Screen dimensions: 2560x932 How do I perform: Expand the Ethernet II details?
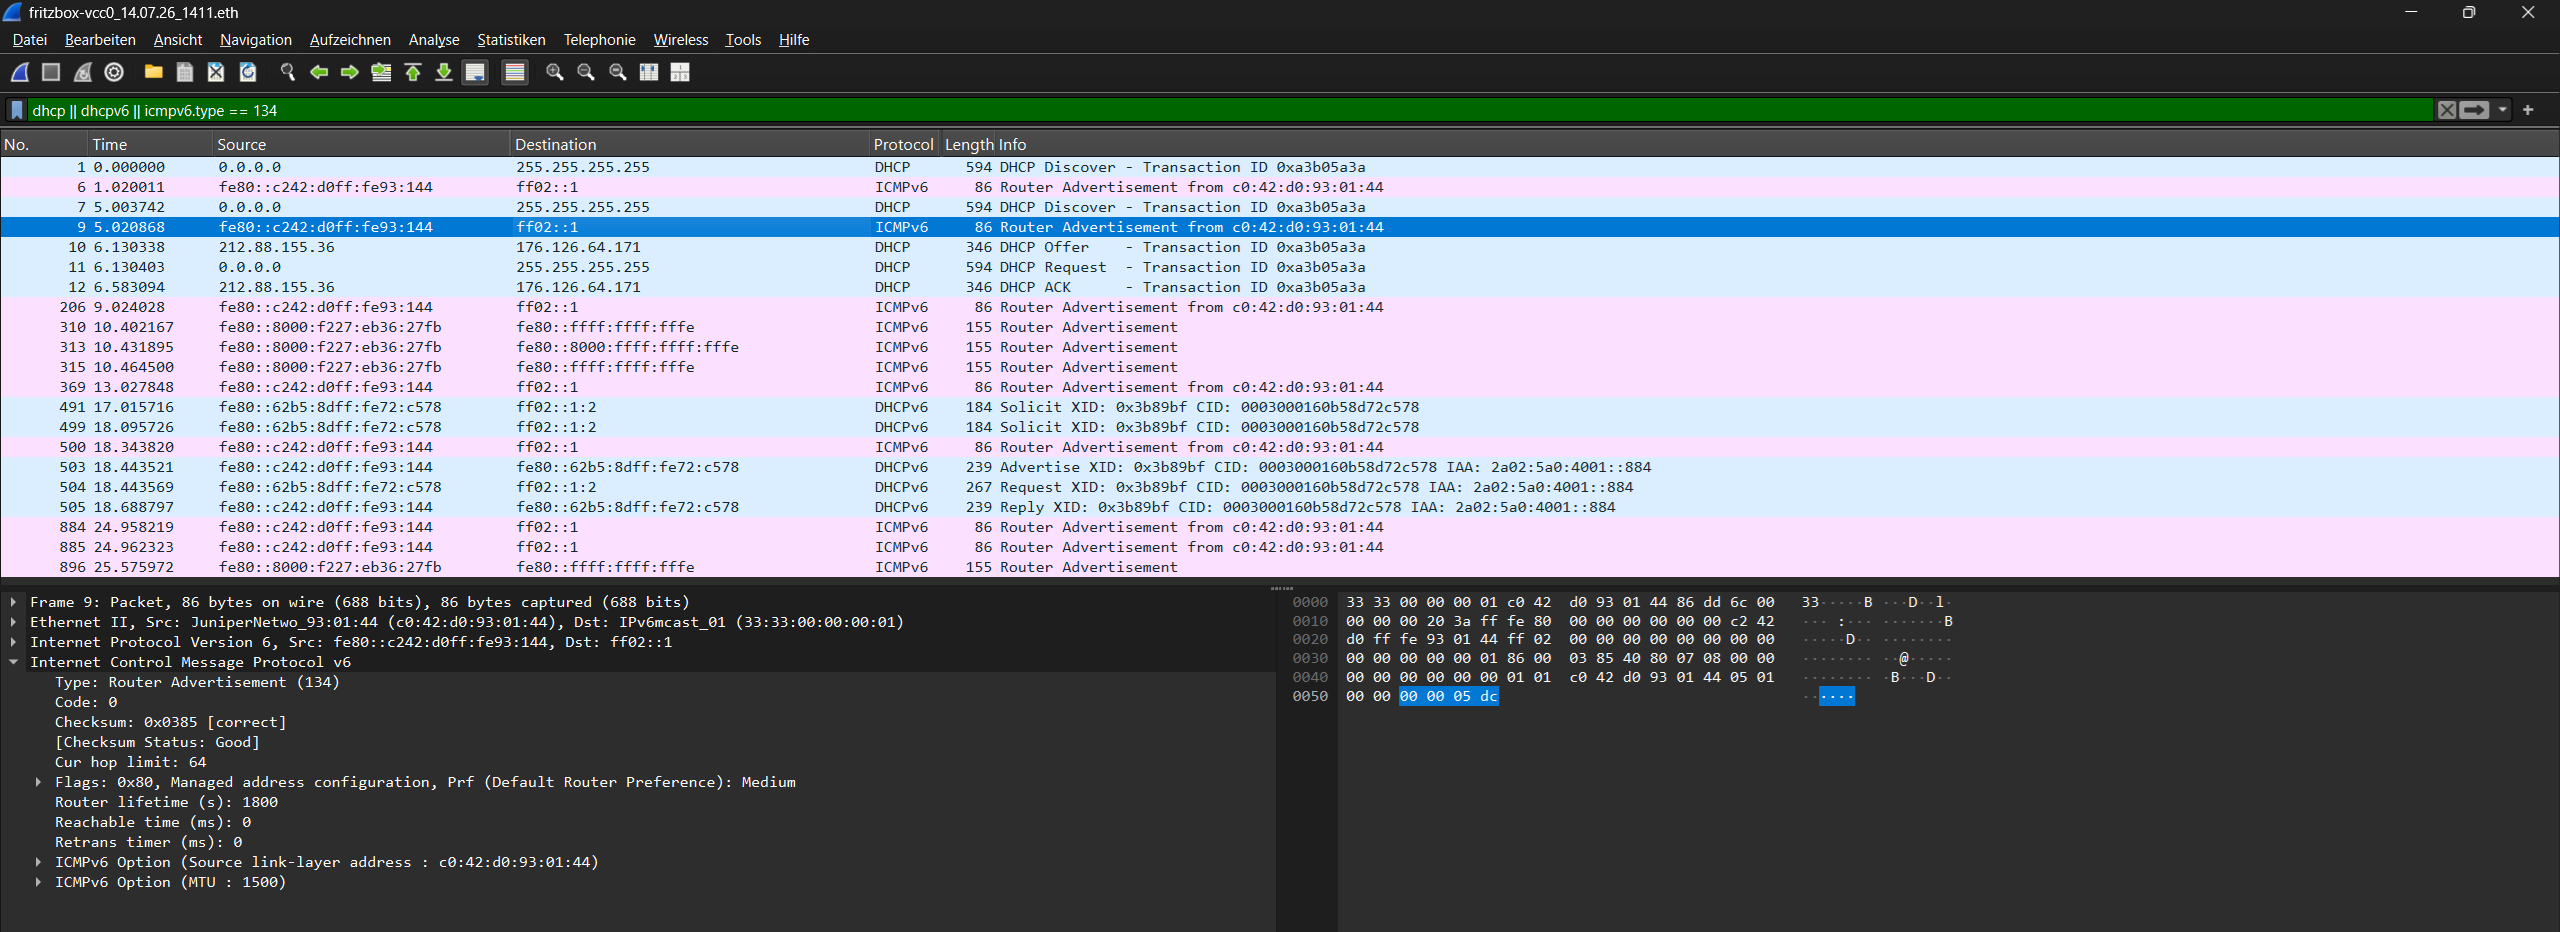tap(13, 622)
